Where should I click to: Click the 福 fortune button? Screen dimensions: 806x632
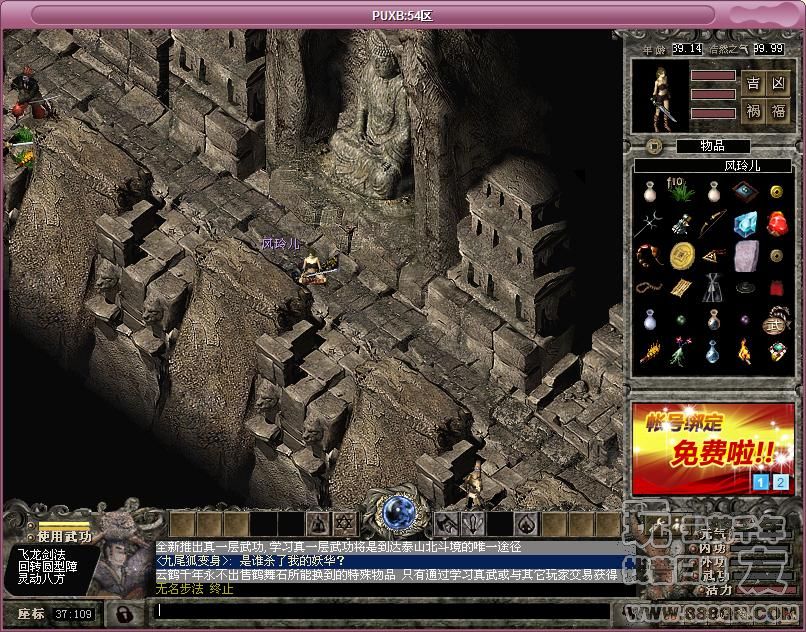point(778,111)
